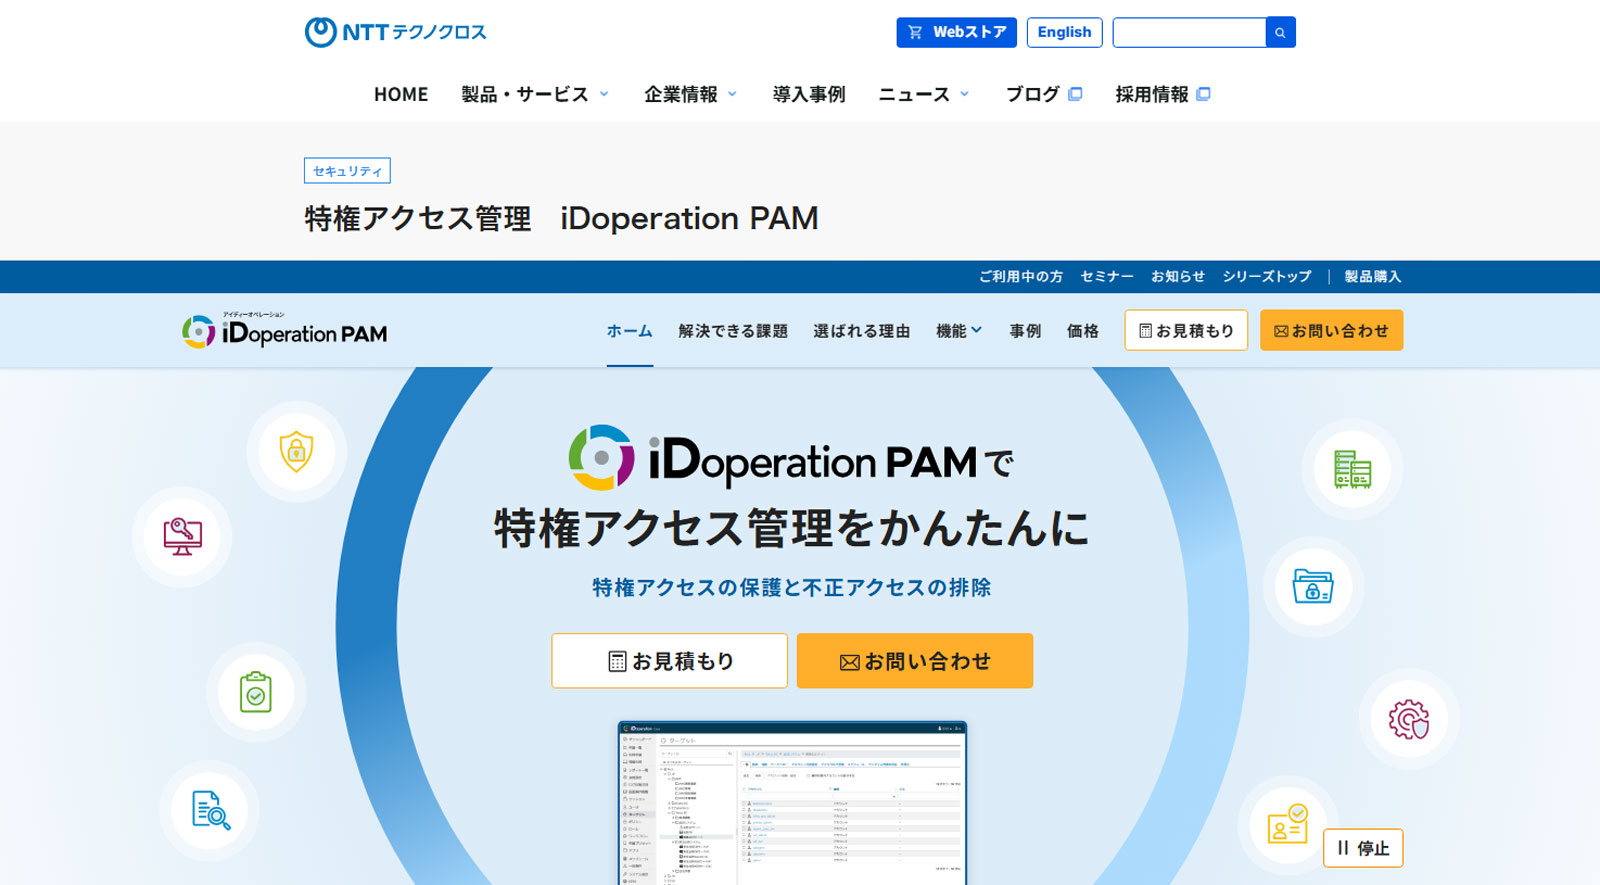Click orange お問い合わせ button in subnav

1331,331
